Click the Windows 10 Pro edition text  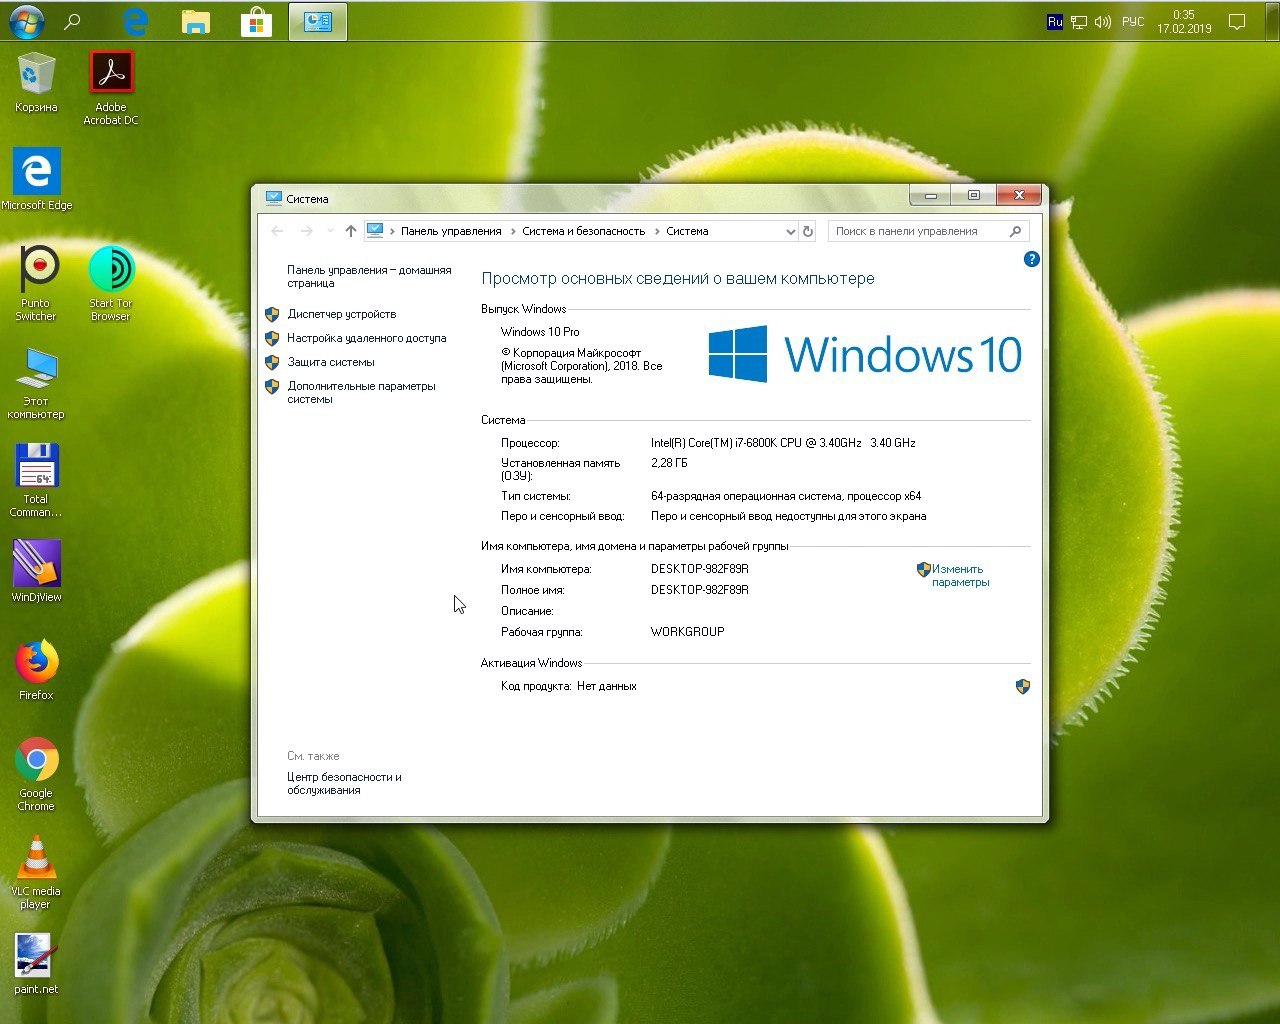540,332
